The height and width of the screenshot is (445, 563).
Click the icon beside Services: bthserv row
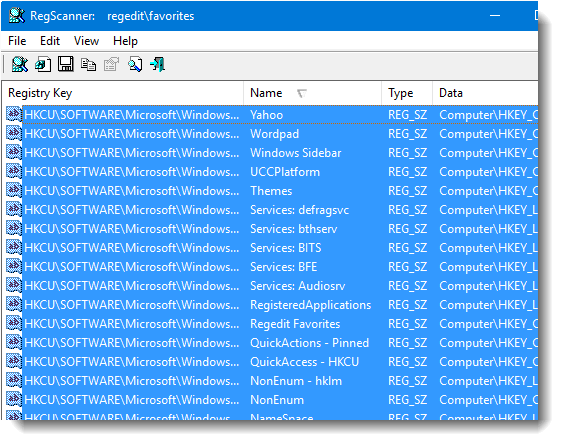[x=14, y=229]
